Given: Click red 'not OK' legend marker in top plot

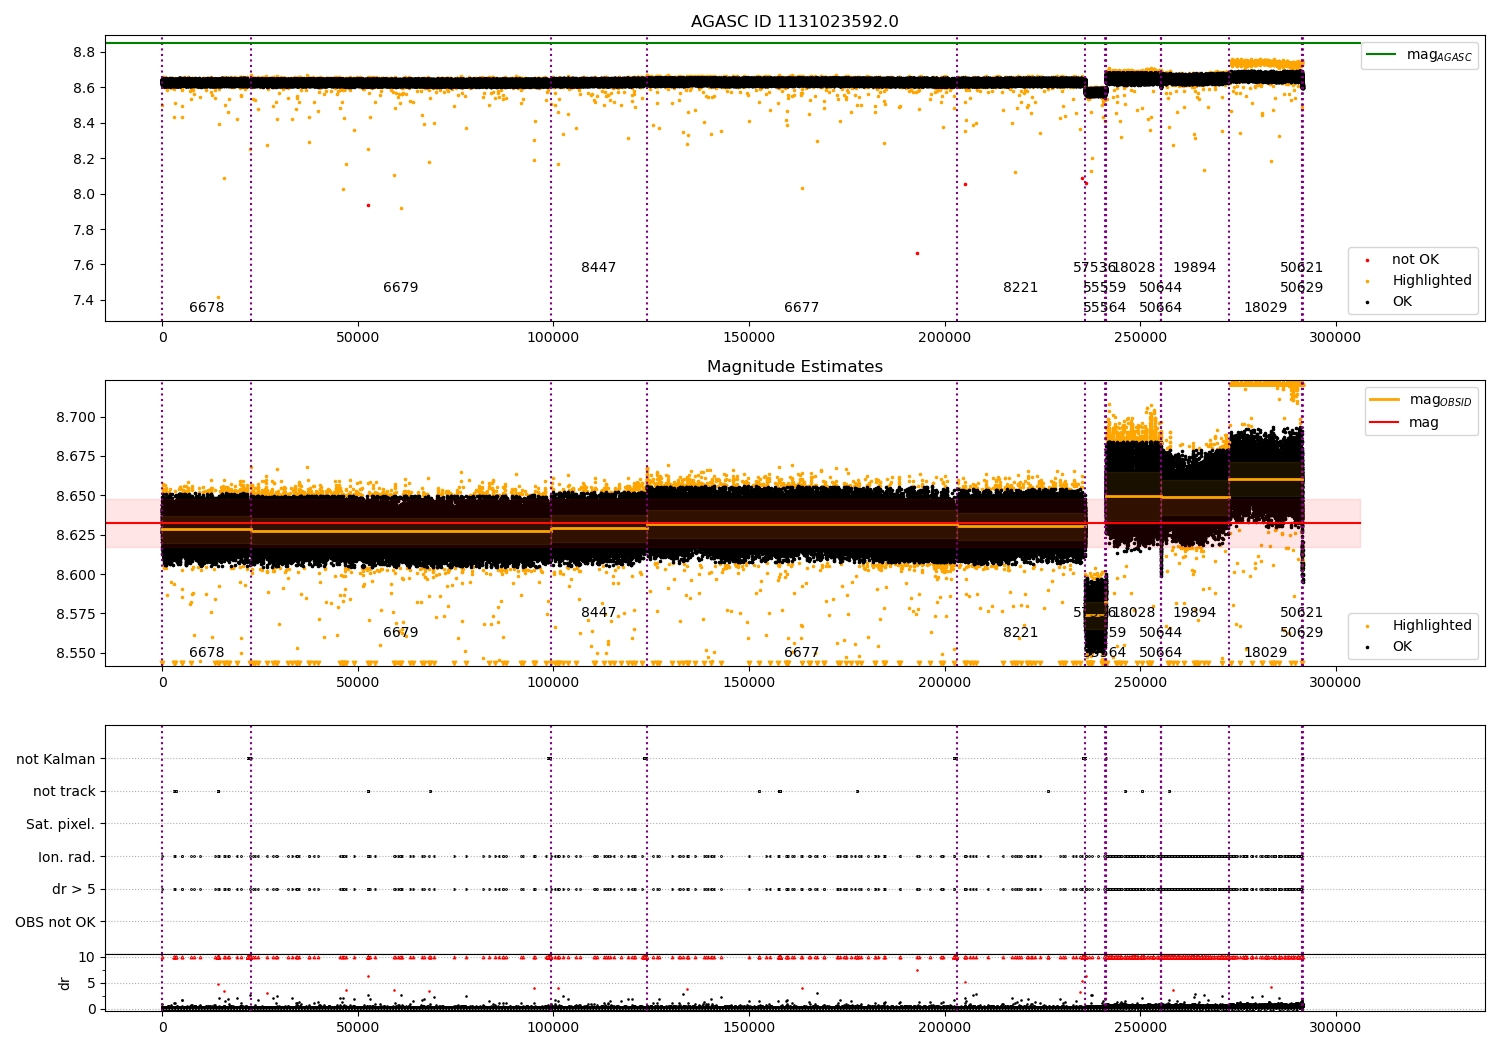Looking at the screenshot, I should point(1367,260).
